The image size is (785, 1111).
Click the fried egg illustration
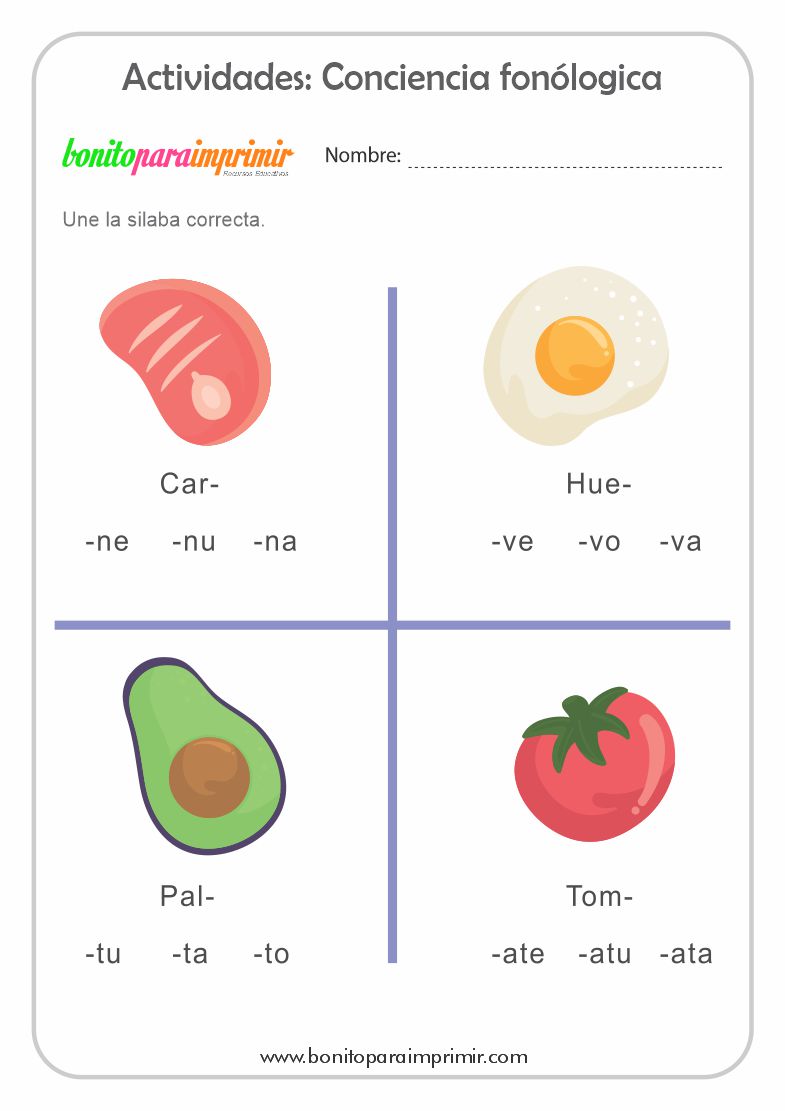pos(575,355)
